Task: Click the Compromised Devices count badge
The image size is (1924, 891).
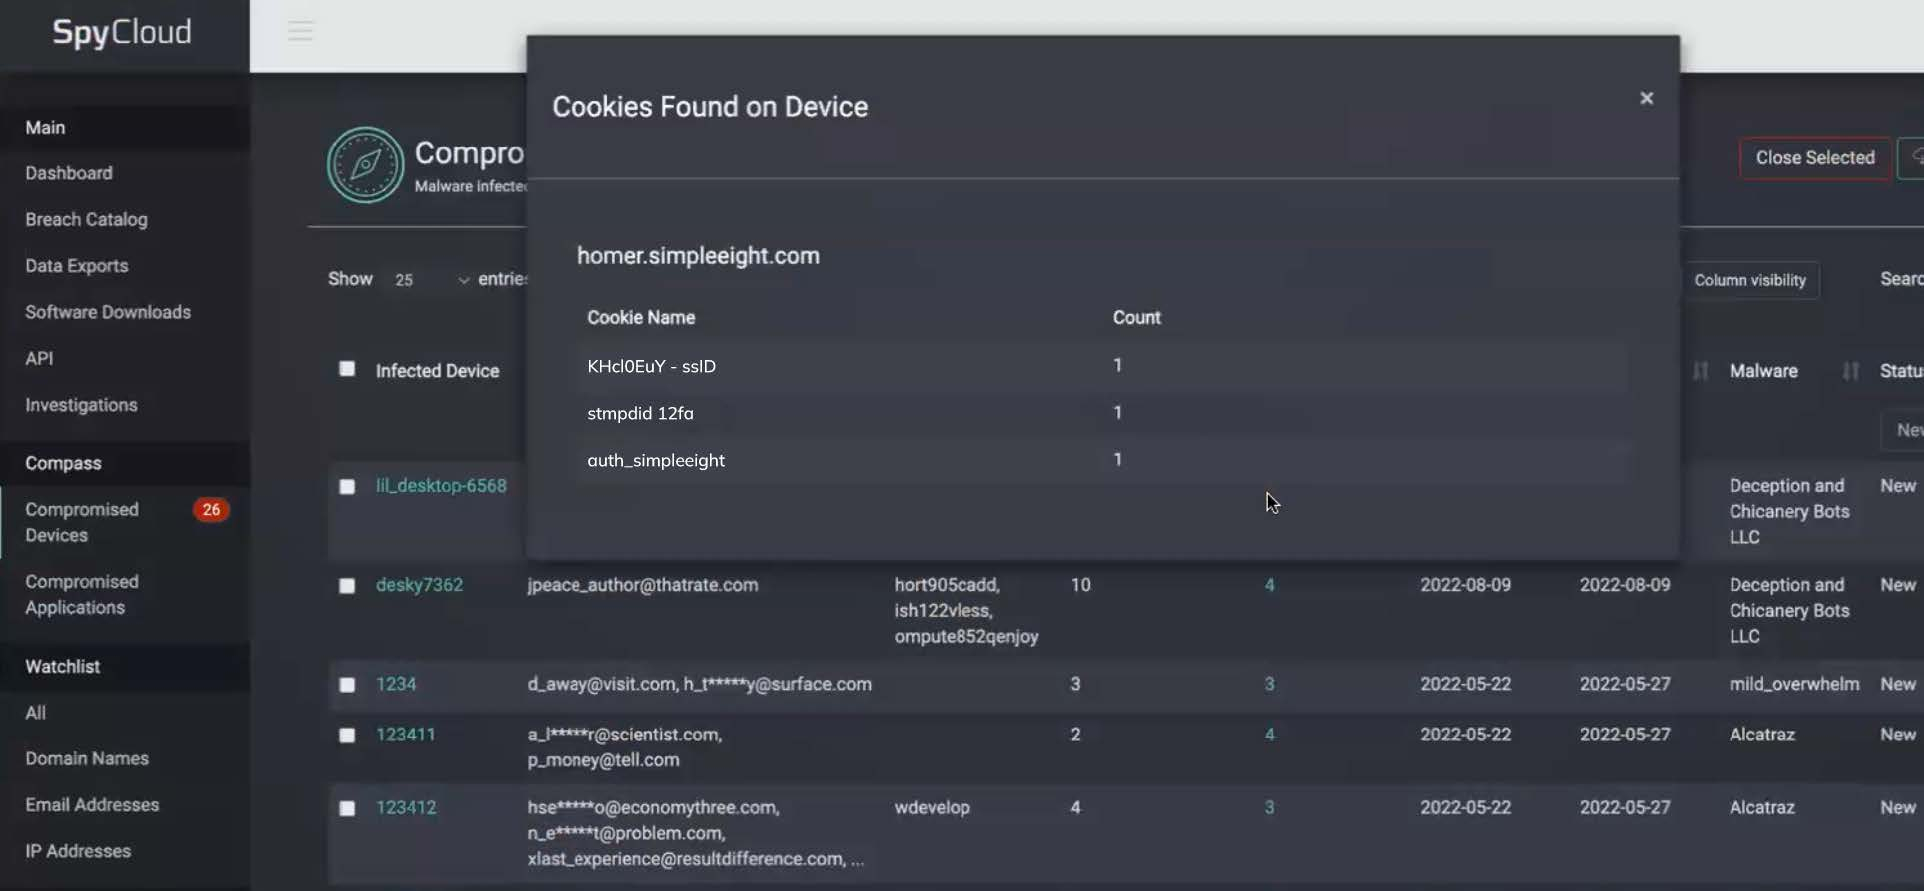Action: pyautogui.click(x=211, y=510)
